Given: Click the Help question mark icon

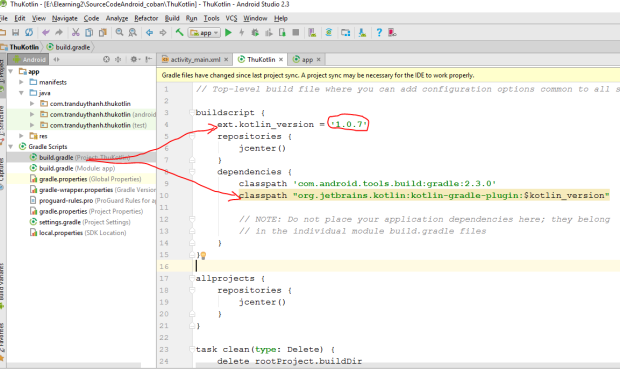Looking at the screenshot, I should [379, 33].
